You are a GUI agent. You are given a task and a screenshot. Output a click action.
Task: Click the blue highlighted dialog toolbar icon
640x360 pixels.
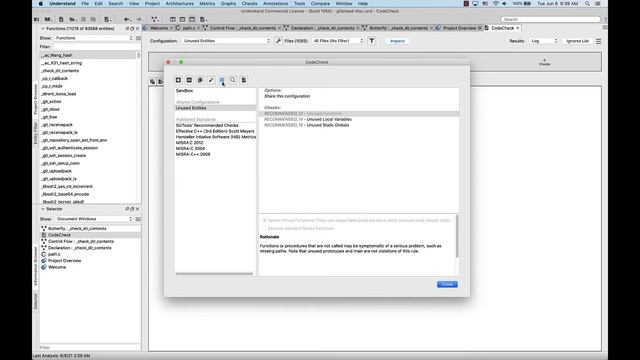[x=222, y=80]
